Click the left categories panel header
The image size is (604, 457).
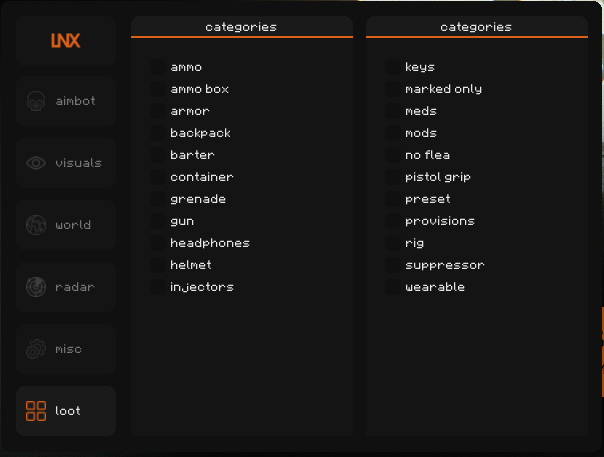pos(241,27)
